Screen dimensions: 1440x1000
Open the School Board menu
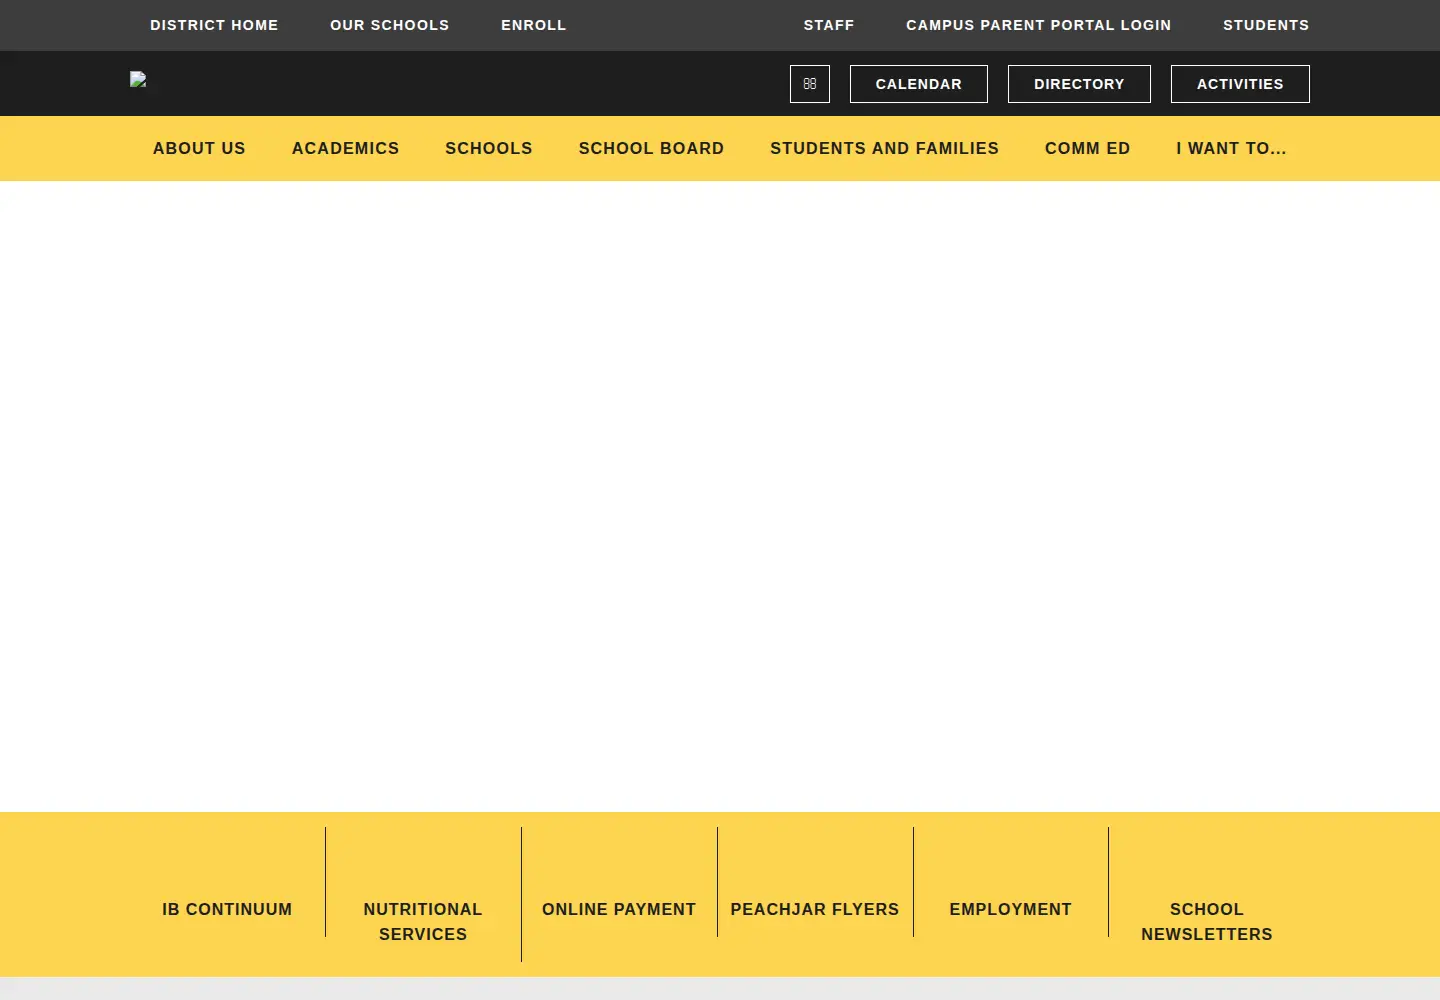click(651, 148)
